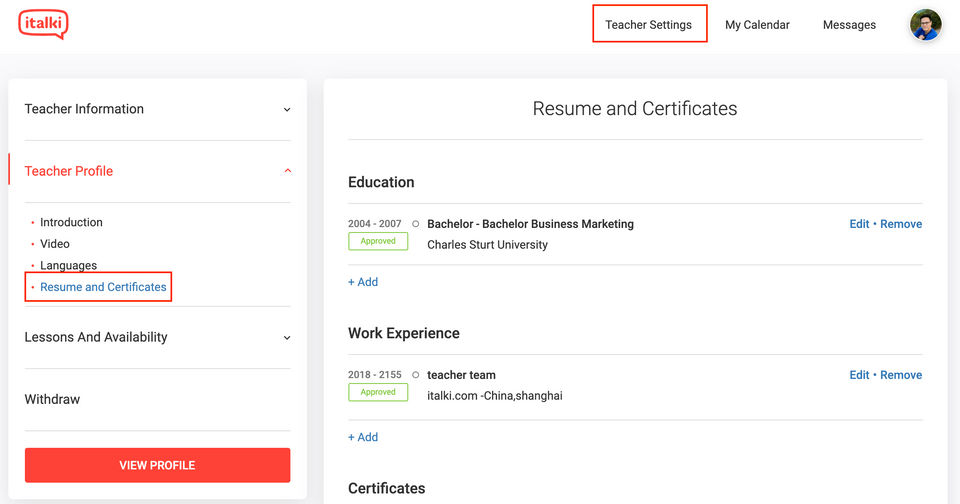Remove the Charles Sturt University education

coord(901,224)
